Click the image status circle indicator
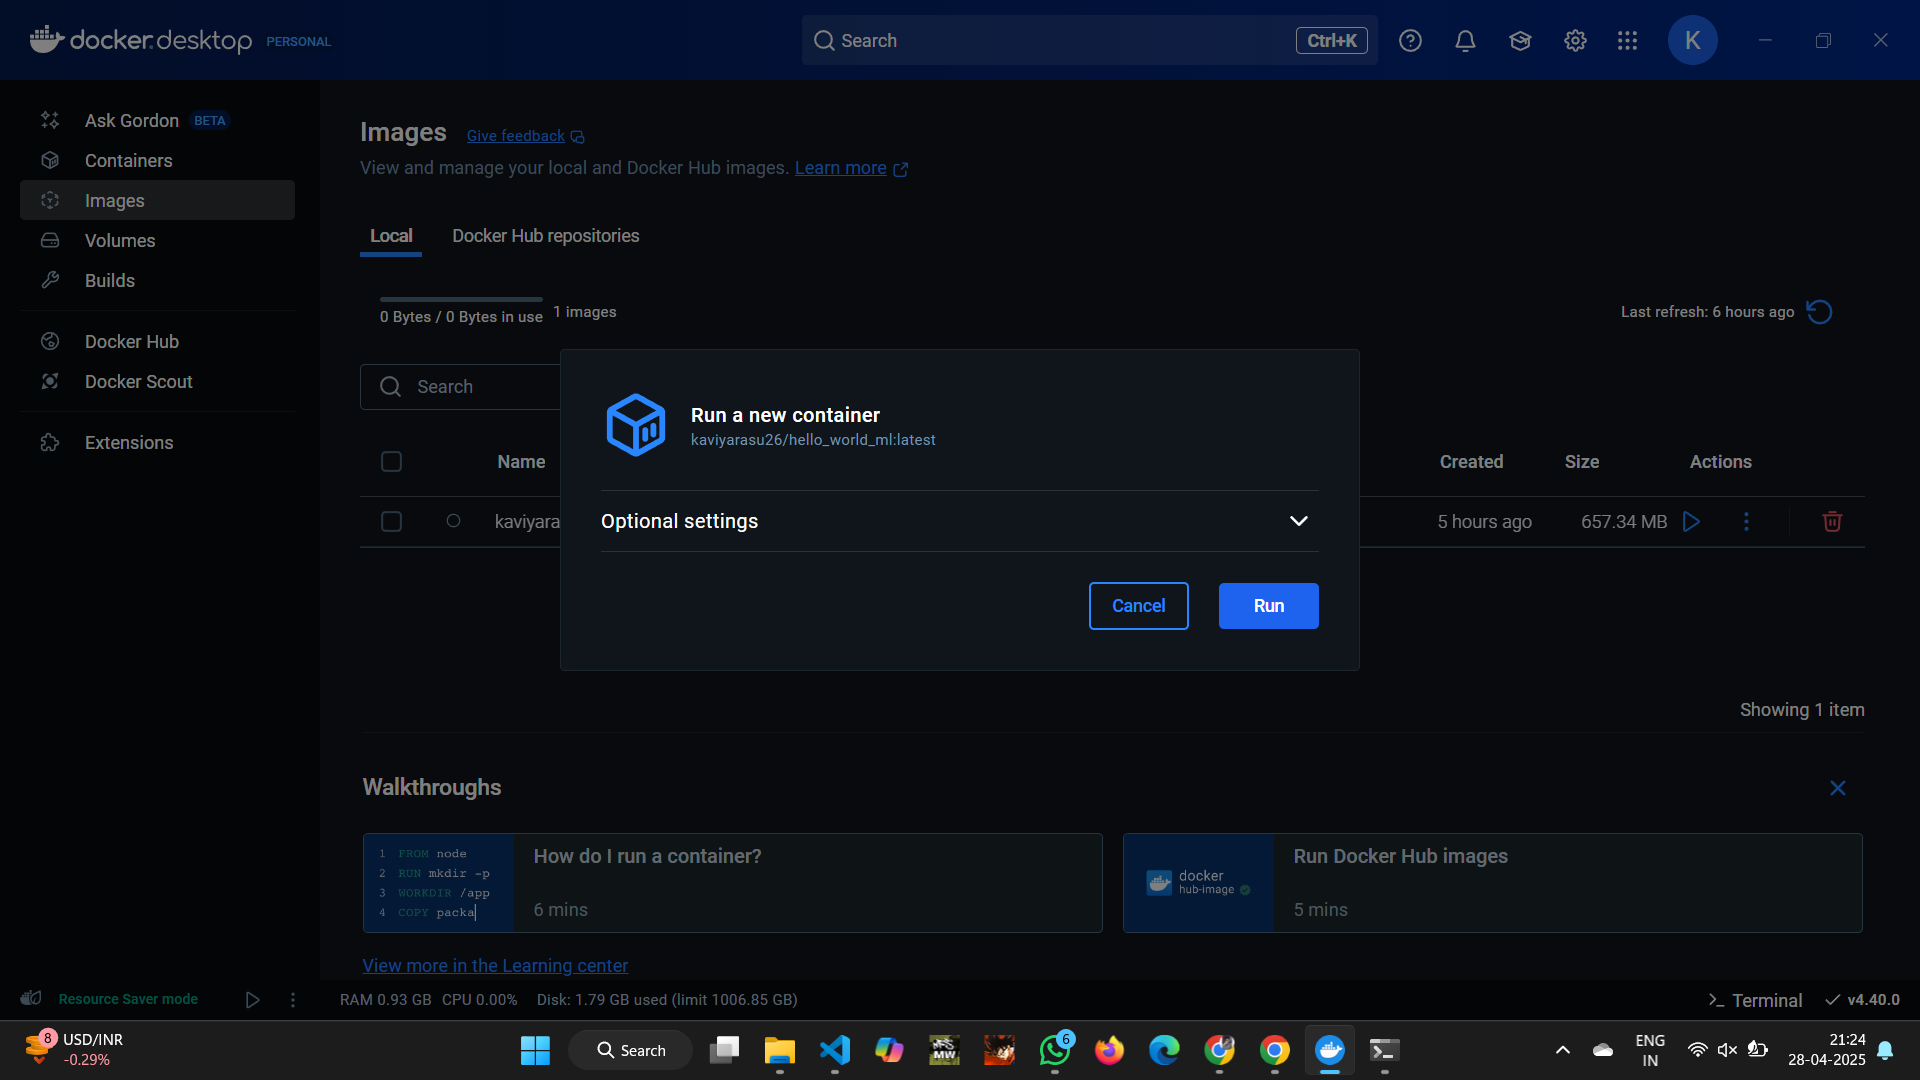 (453, 521)
